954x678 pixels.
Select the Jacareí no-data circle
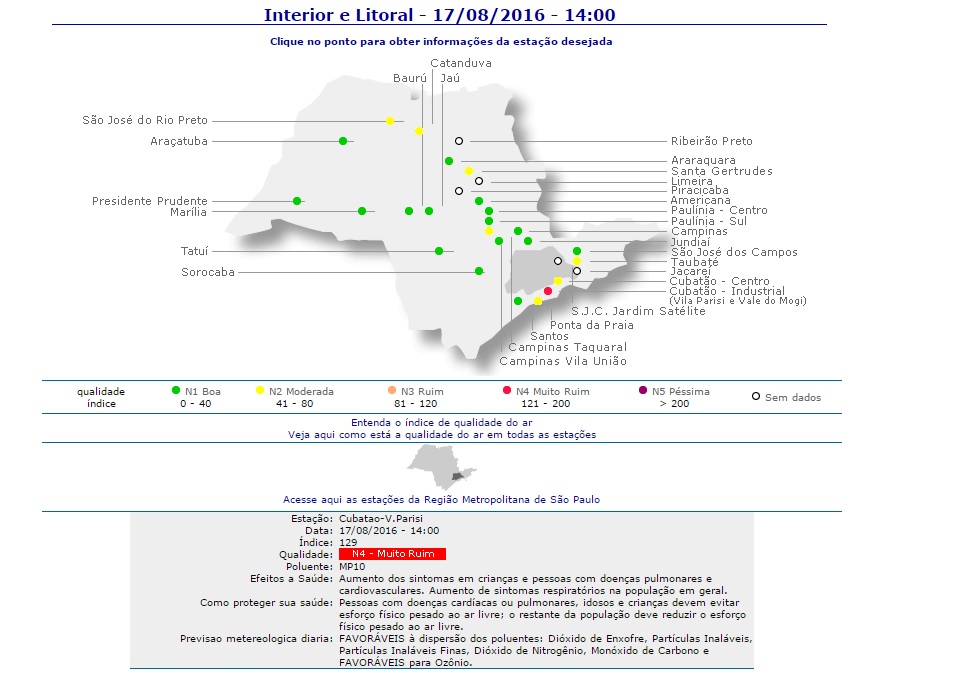[577, 271]
